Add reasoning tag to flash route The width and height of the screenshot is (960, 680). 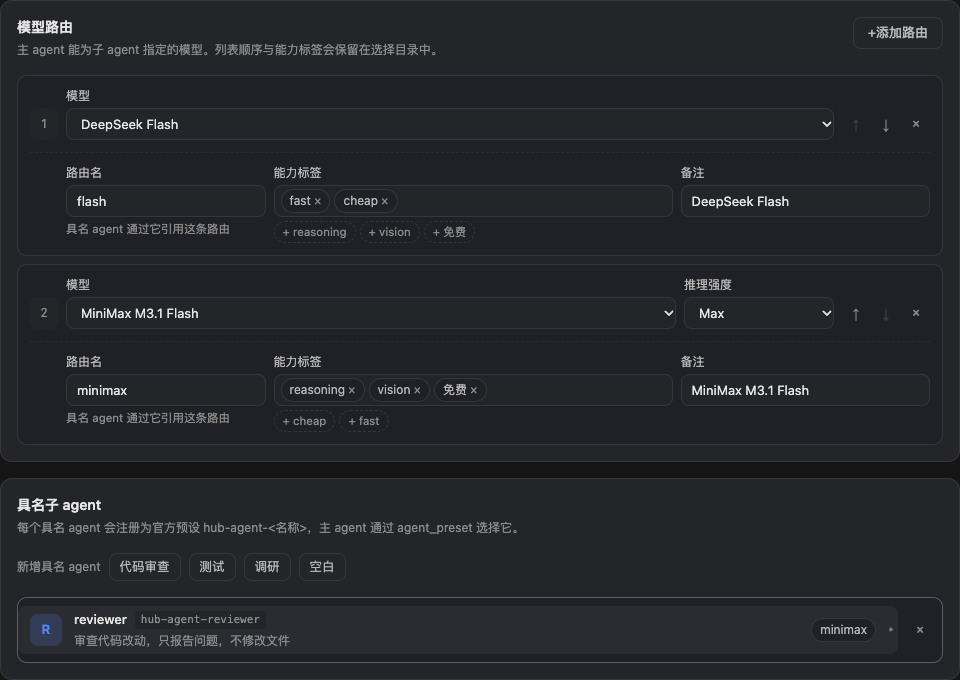(314, 232)
